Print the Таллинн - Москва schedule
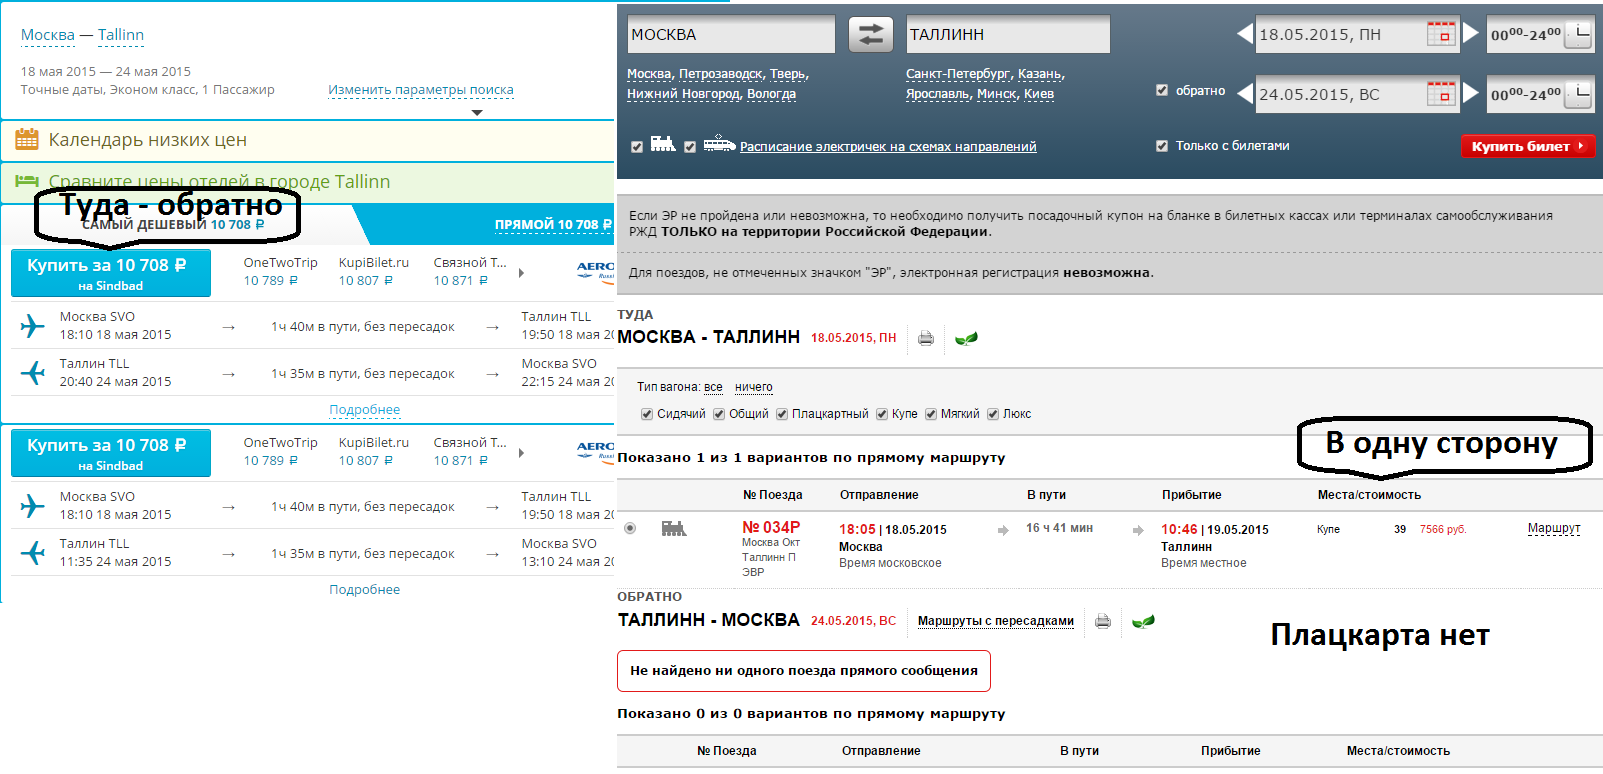Viewport: 1603px width, 774px height. (x=1103, y=621)
